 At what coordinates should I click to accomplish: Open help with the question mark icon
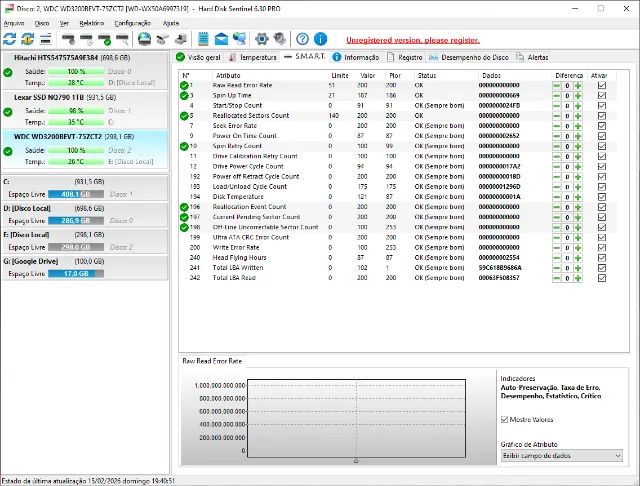click(x=302, y=39)
